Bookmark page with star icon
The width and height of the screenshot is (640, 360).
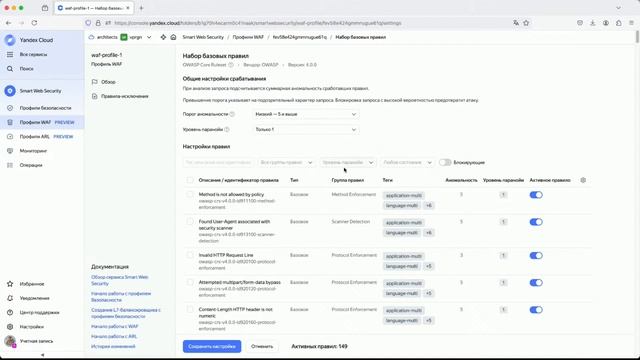(x=526, y=23)
